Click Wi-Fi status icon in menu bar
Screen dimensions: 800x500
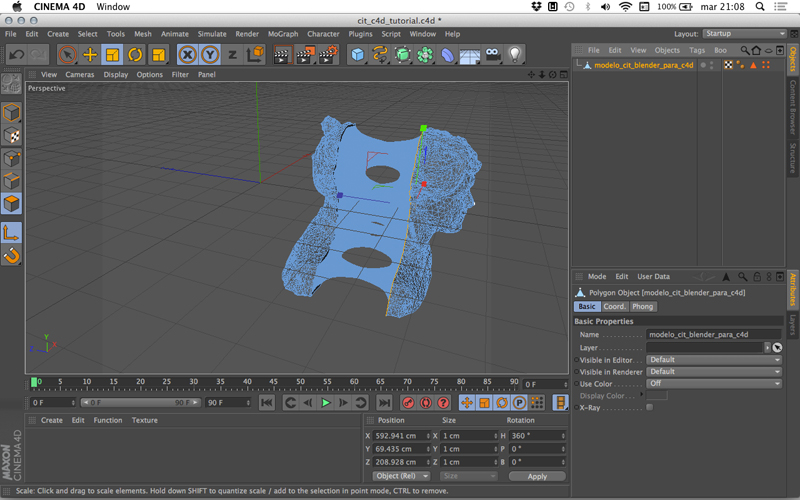point(625,7)
